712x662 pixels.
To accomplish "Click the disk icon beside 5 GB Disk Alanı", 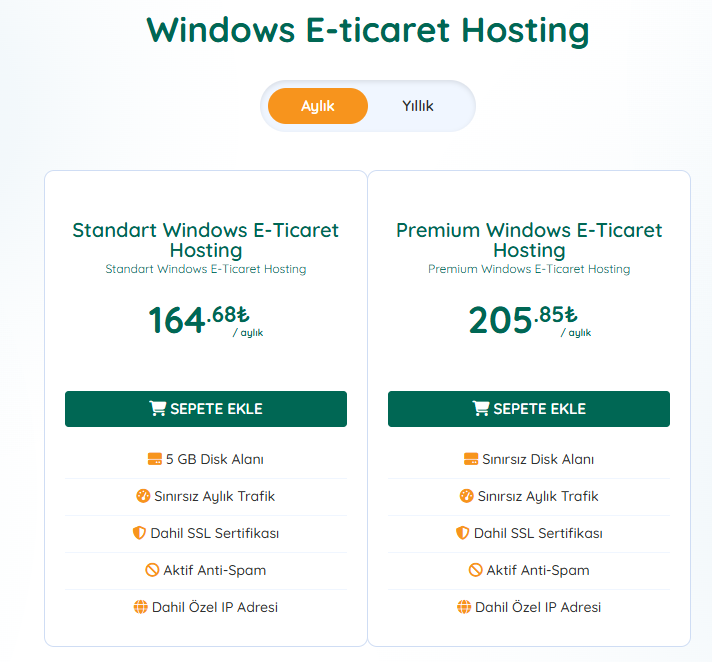I will point(155,459).
